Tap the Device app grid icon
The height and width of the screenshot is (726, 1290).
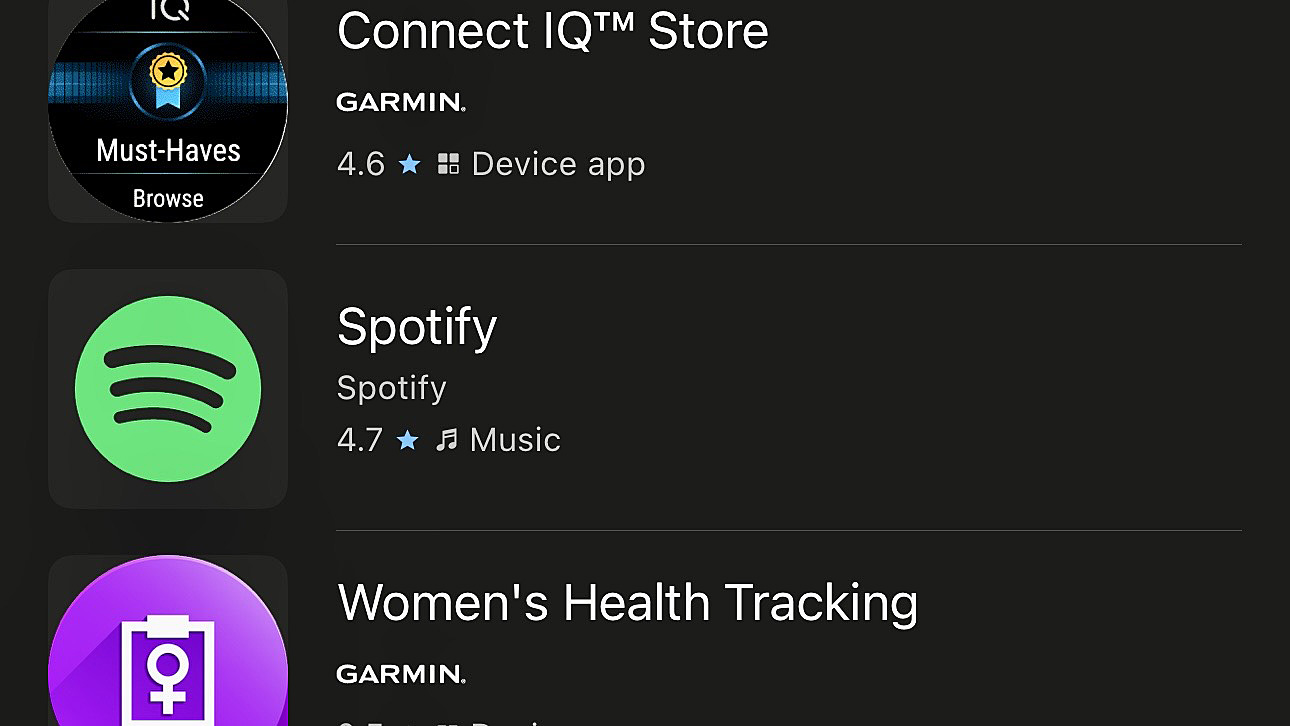point(449,163)
